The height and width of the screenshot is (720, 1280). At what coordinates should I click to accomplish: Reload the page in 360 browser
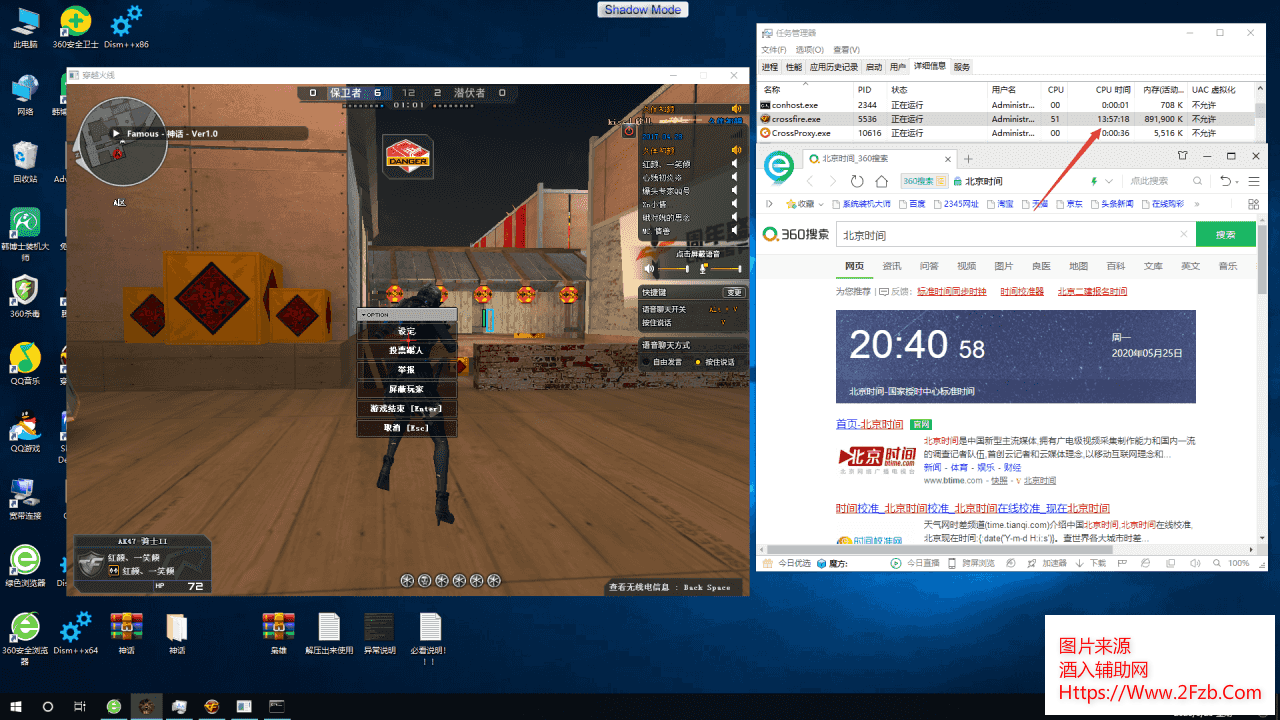pyautogui.click(x=857, y=181)
